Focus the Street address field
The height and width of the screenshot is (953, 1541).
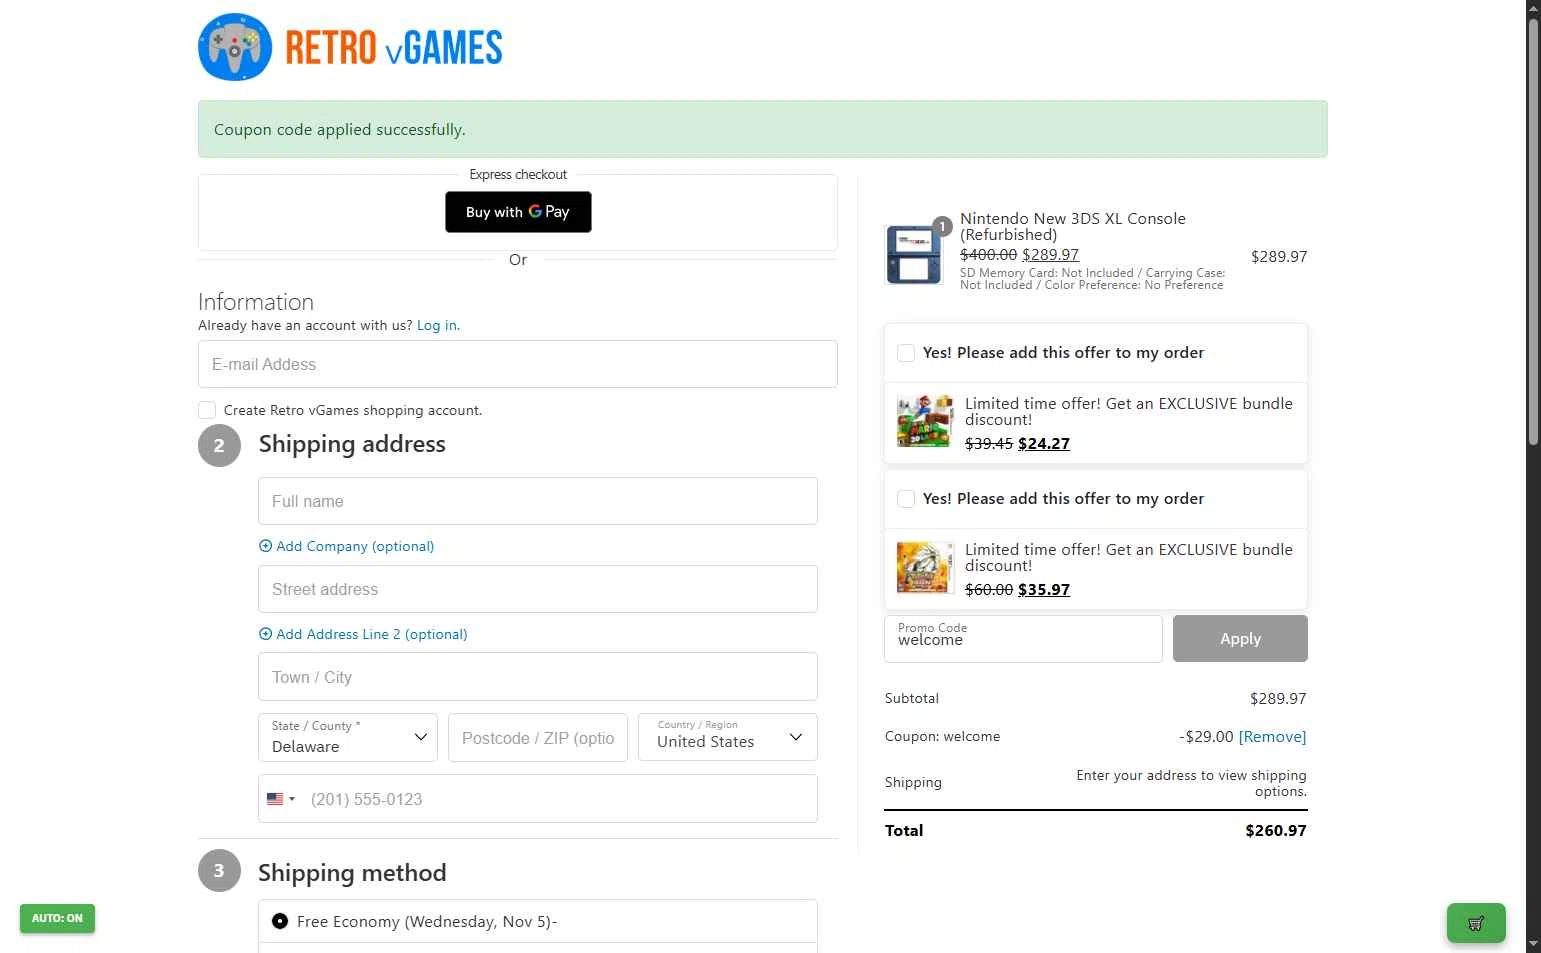(538, 589)
